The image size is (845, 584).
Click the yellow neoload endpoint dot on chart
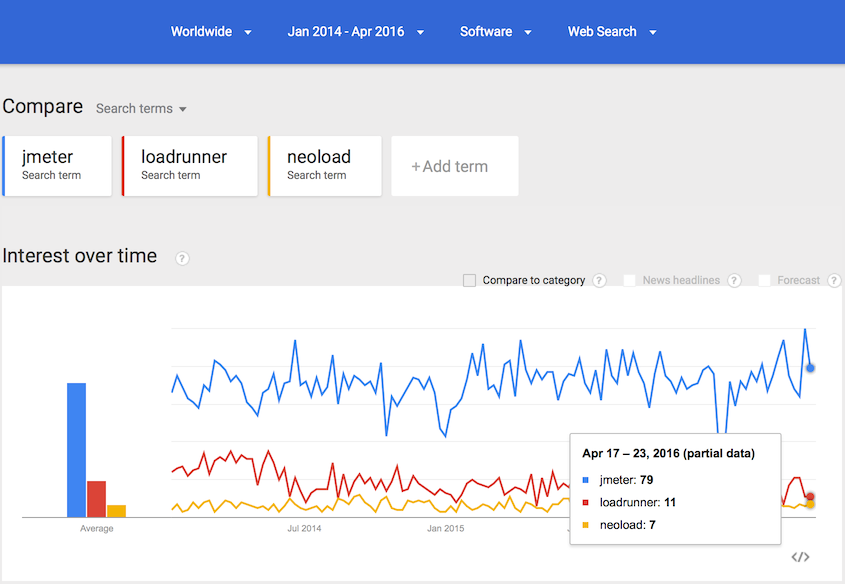click(x=810, y=504)
